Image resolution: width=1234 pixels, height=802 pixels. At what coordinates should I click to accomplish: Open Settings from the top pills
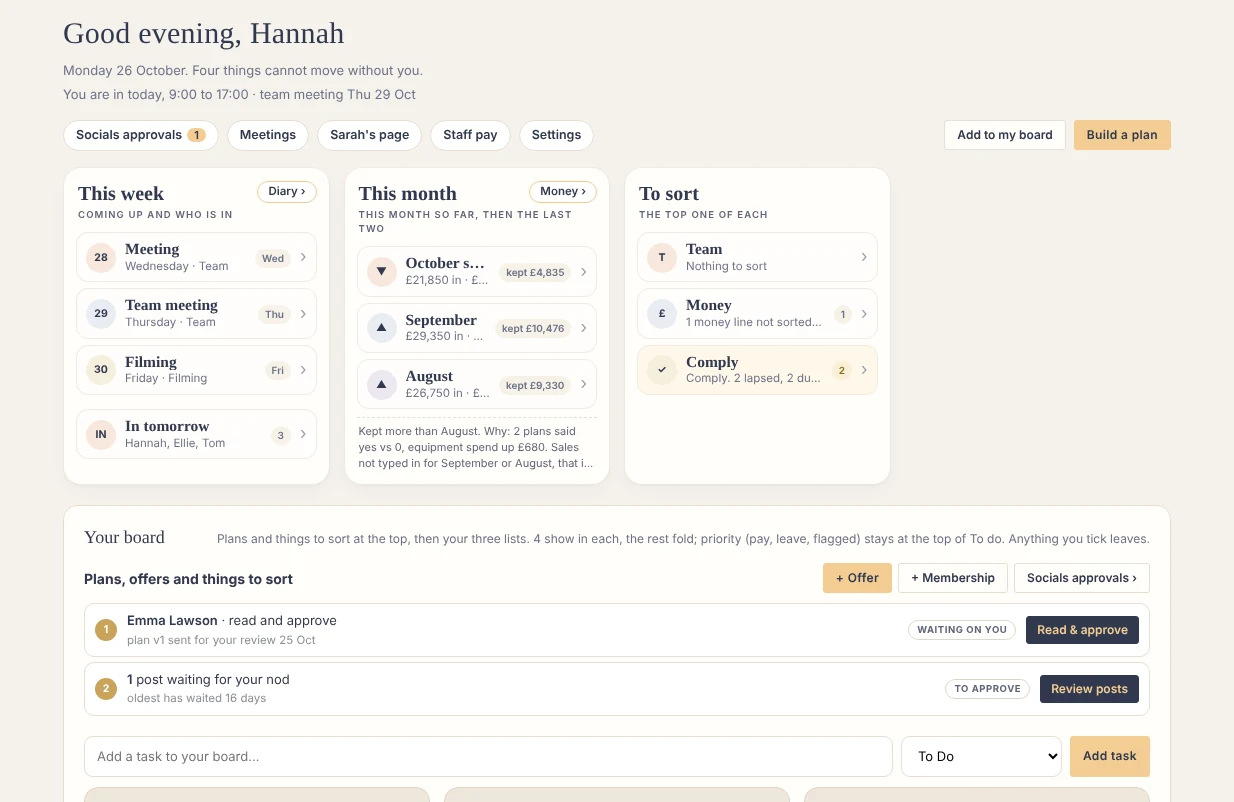(556, 135)
